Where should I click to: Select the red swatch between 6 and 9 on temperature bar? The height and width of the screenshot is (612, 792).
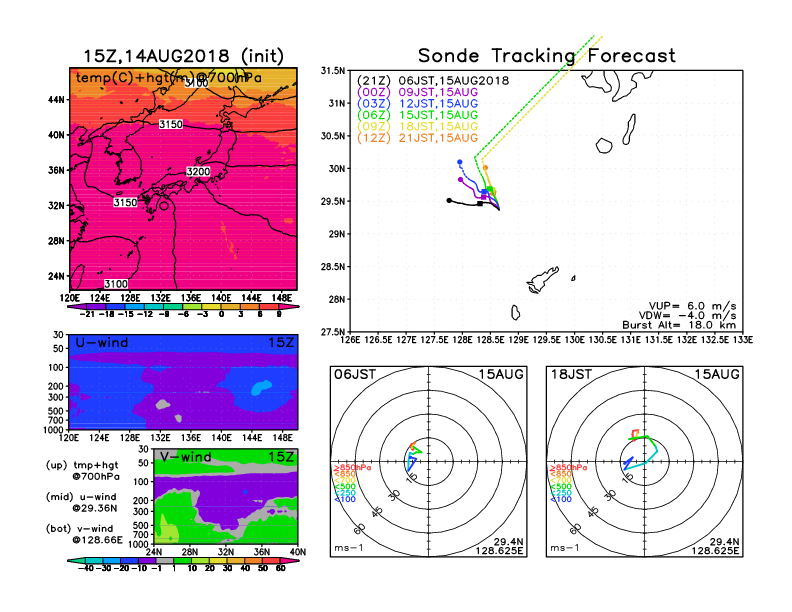coord(270,307)
